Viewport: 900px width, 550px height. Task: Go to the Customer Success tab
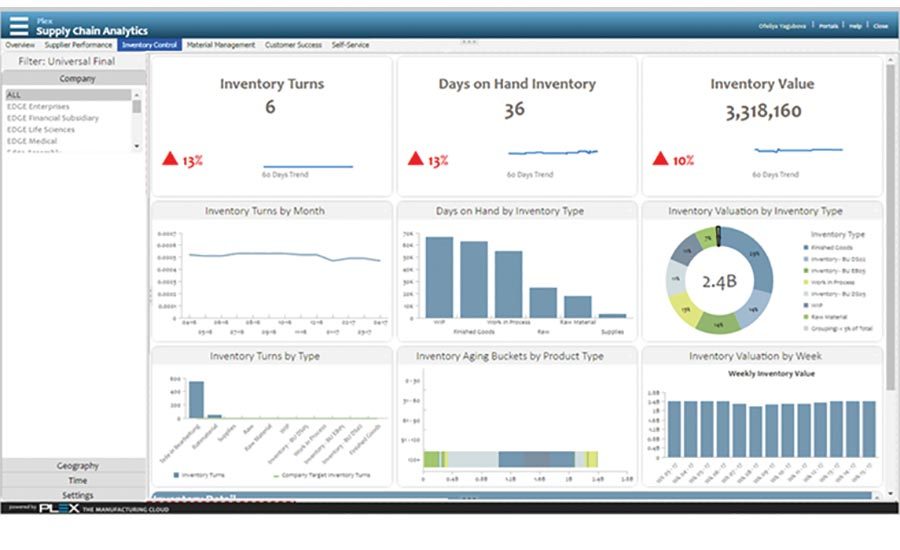[293, 45]
